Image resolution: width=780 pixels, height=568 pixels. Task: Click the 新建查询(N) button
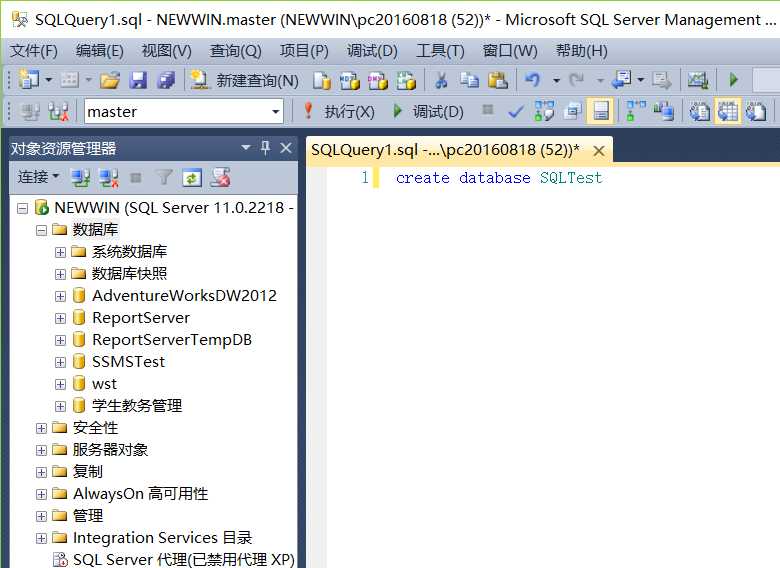(x=245, y=80)
